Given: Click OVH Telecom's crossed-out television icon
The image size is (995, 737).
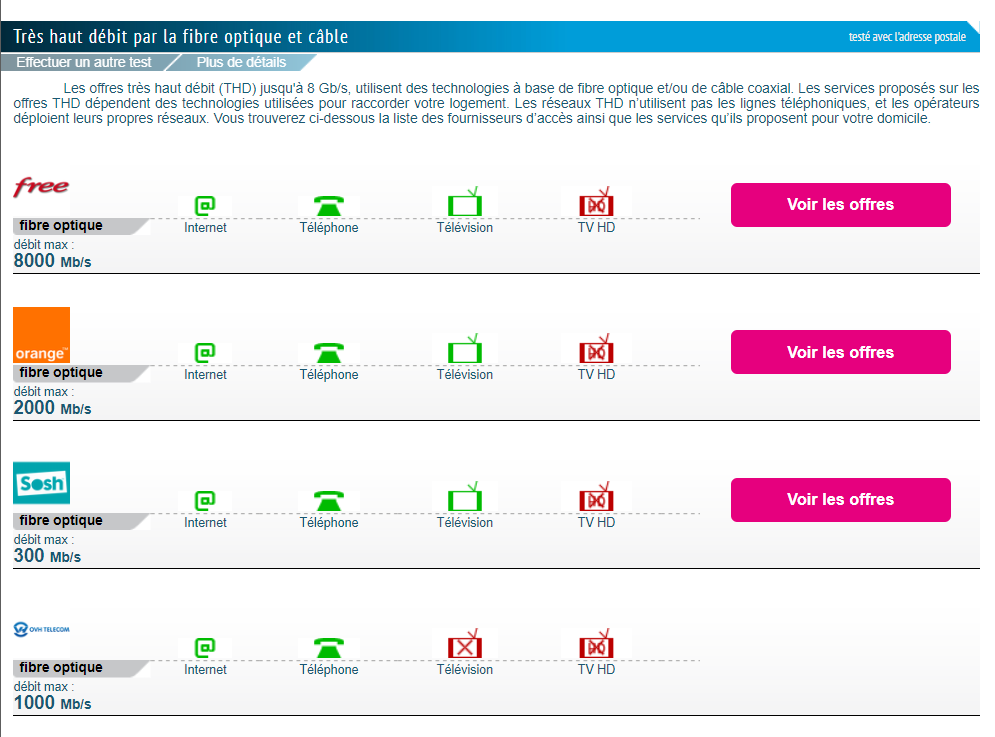Looking at the screenshot, I should [x=465, y=647].
